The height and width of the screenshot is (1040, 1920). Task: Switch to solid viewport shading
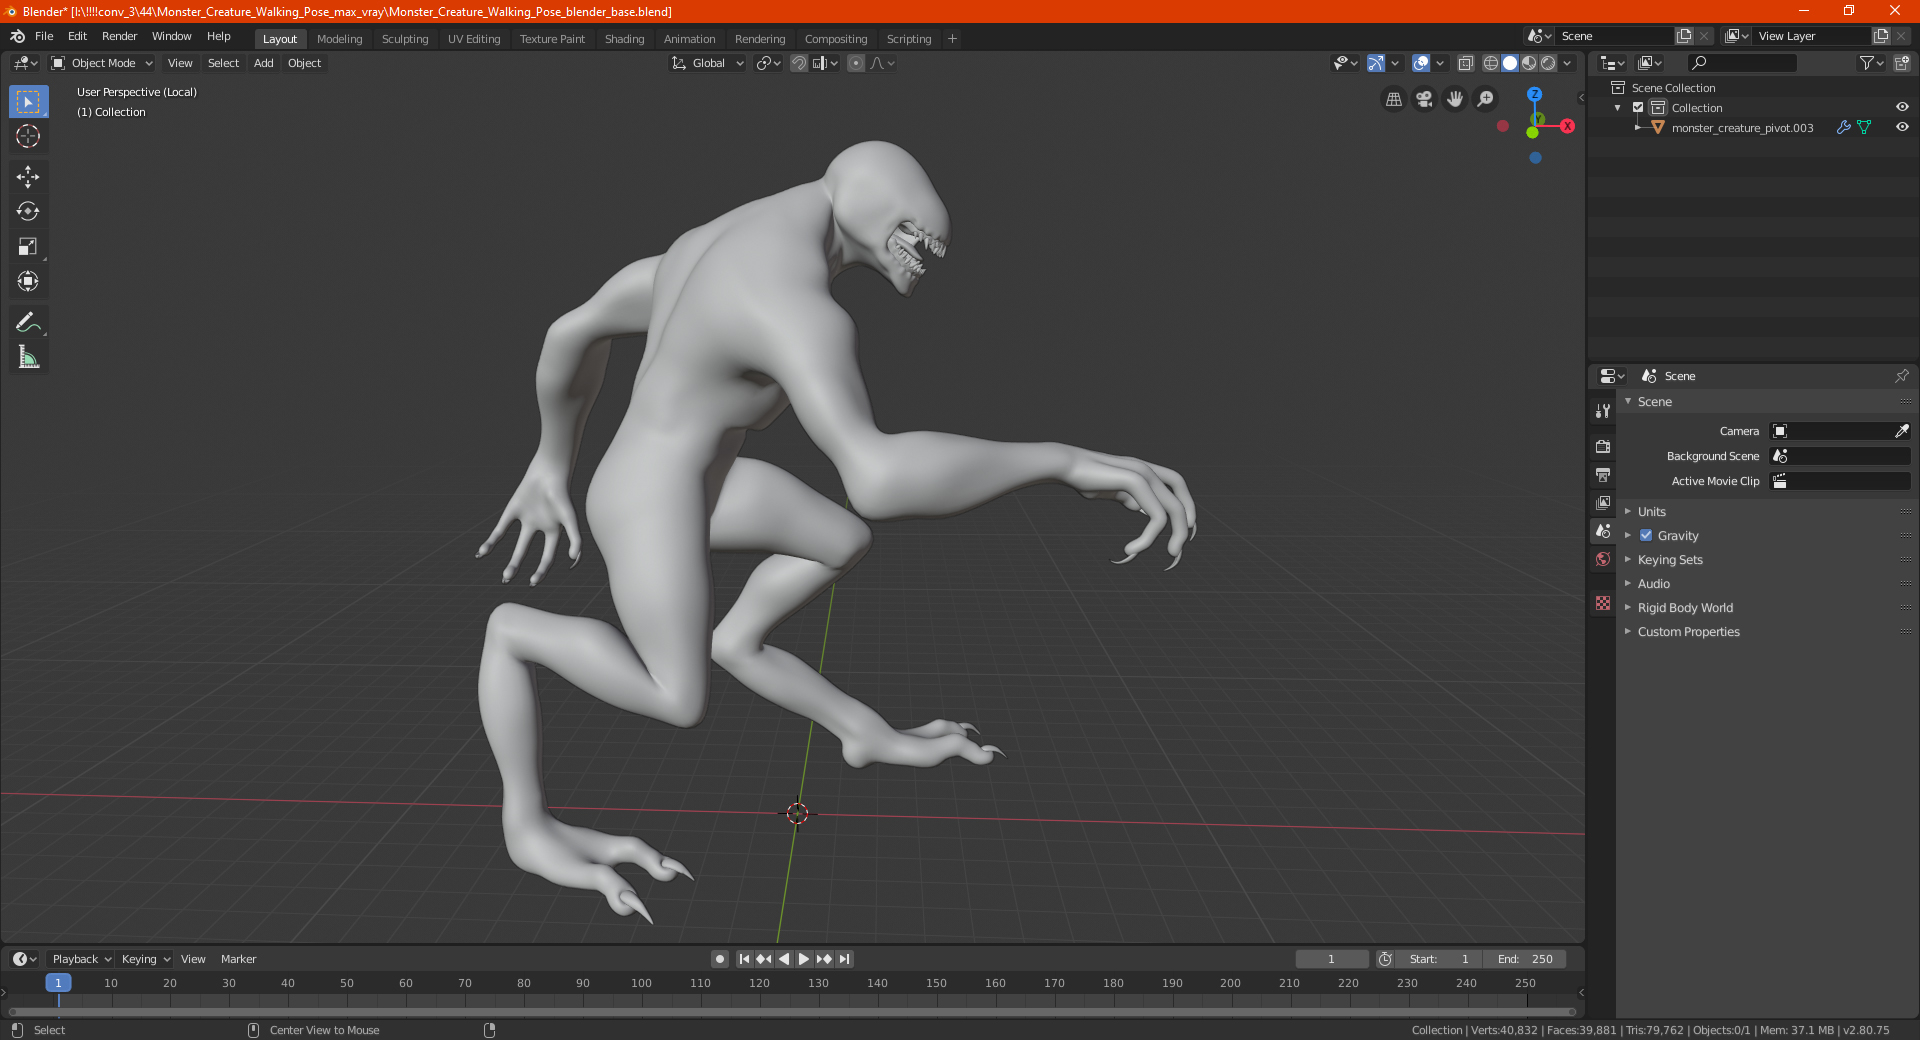(1510, 63)
